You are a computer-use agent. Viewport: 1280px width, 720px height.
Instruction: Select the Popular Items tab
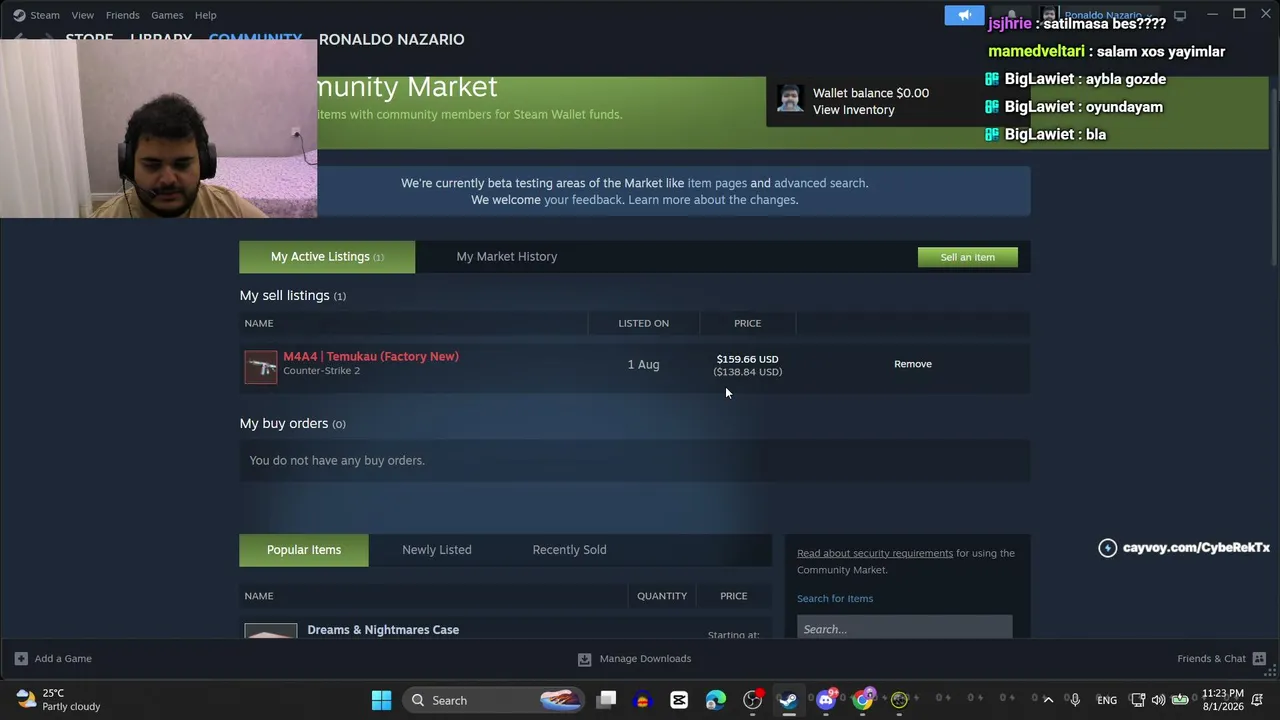pos(304,550)
